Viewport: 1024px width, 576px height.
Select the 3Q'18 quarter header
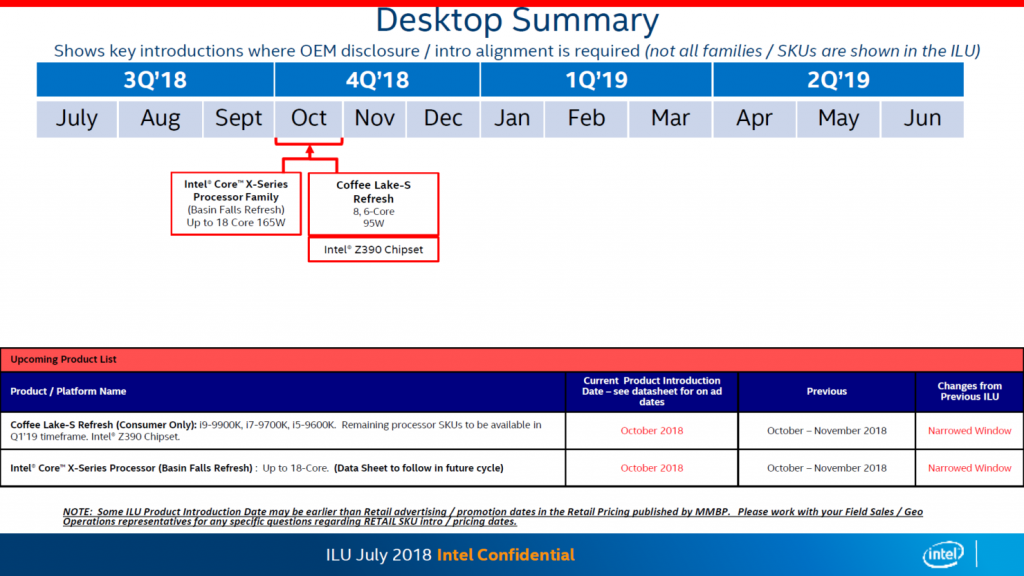(155, 79)
